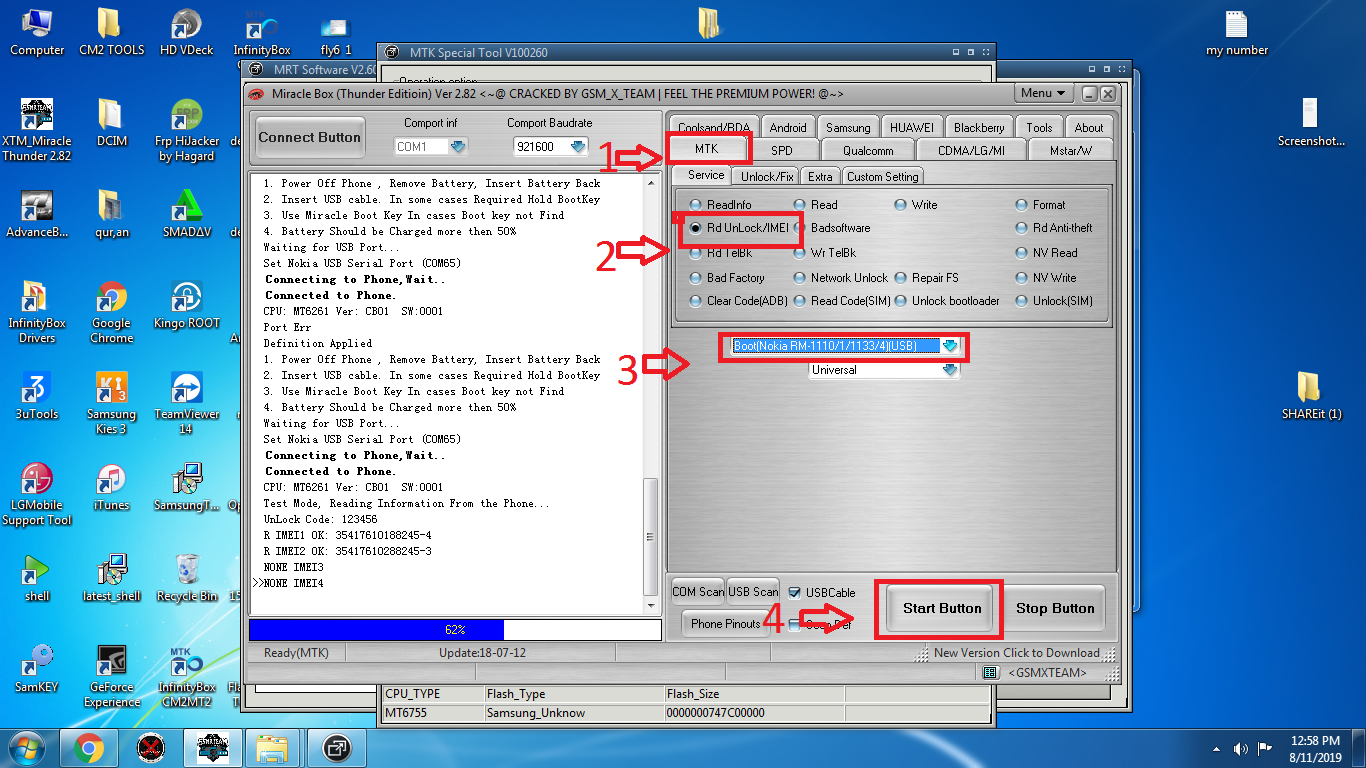Open Chrome from the taskbar
This screenshot has width=1366, height=768.
[89, 747]
